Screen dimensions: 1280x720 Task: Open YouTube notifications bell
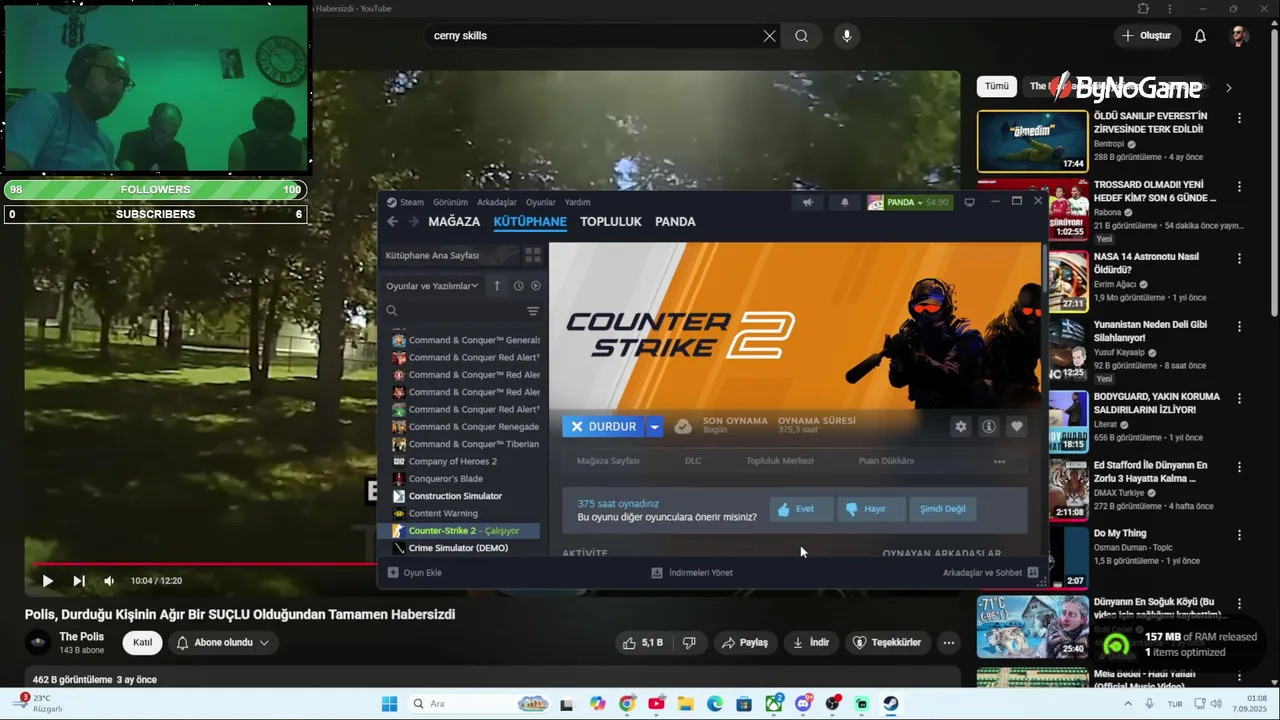pos(1200,36)
